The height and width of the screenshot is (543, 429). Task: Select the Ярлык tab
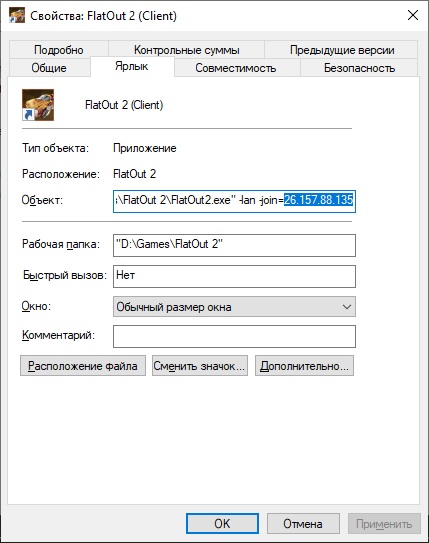coord(132,66)
